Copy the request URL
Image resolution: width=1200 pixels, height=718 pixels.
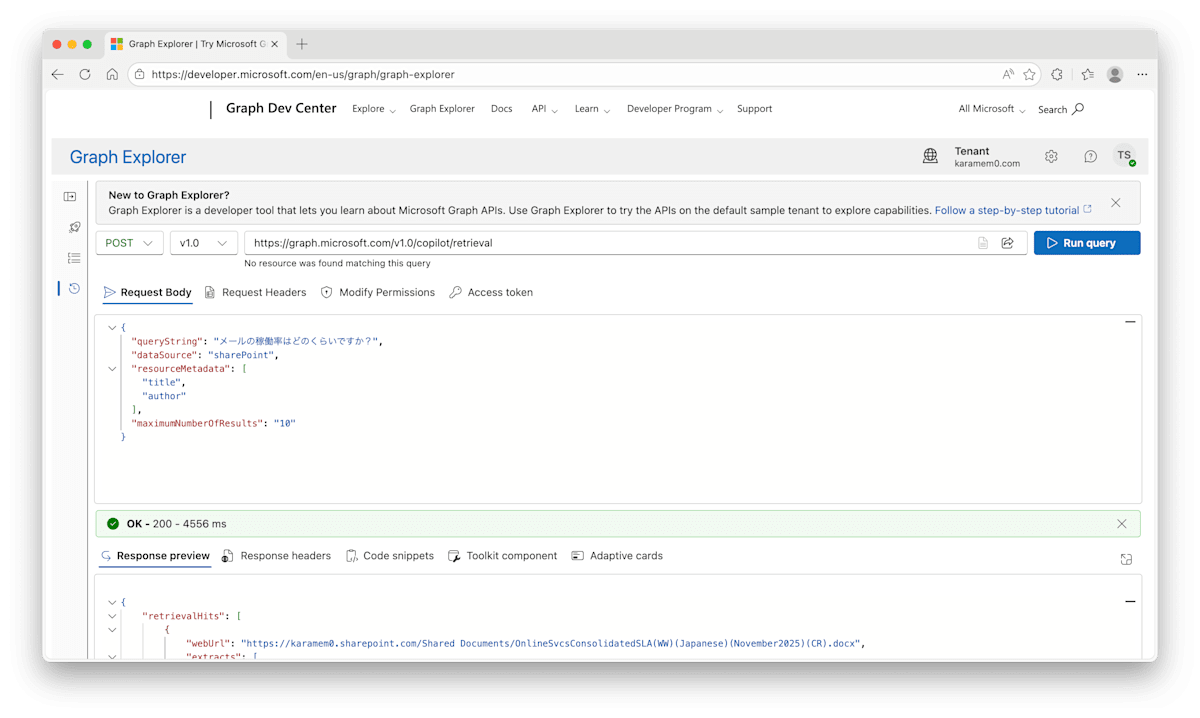coord(982,242)
